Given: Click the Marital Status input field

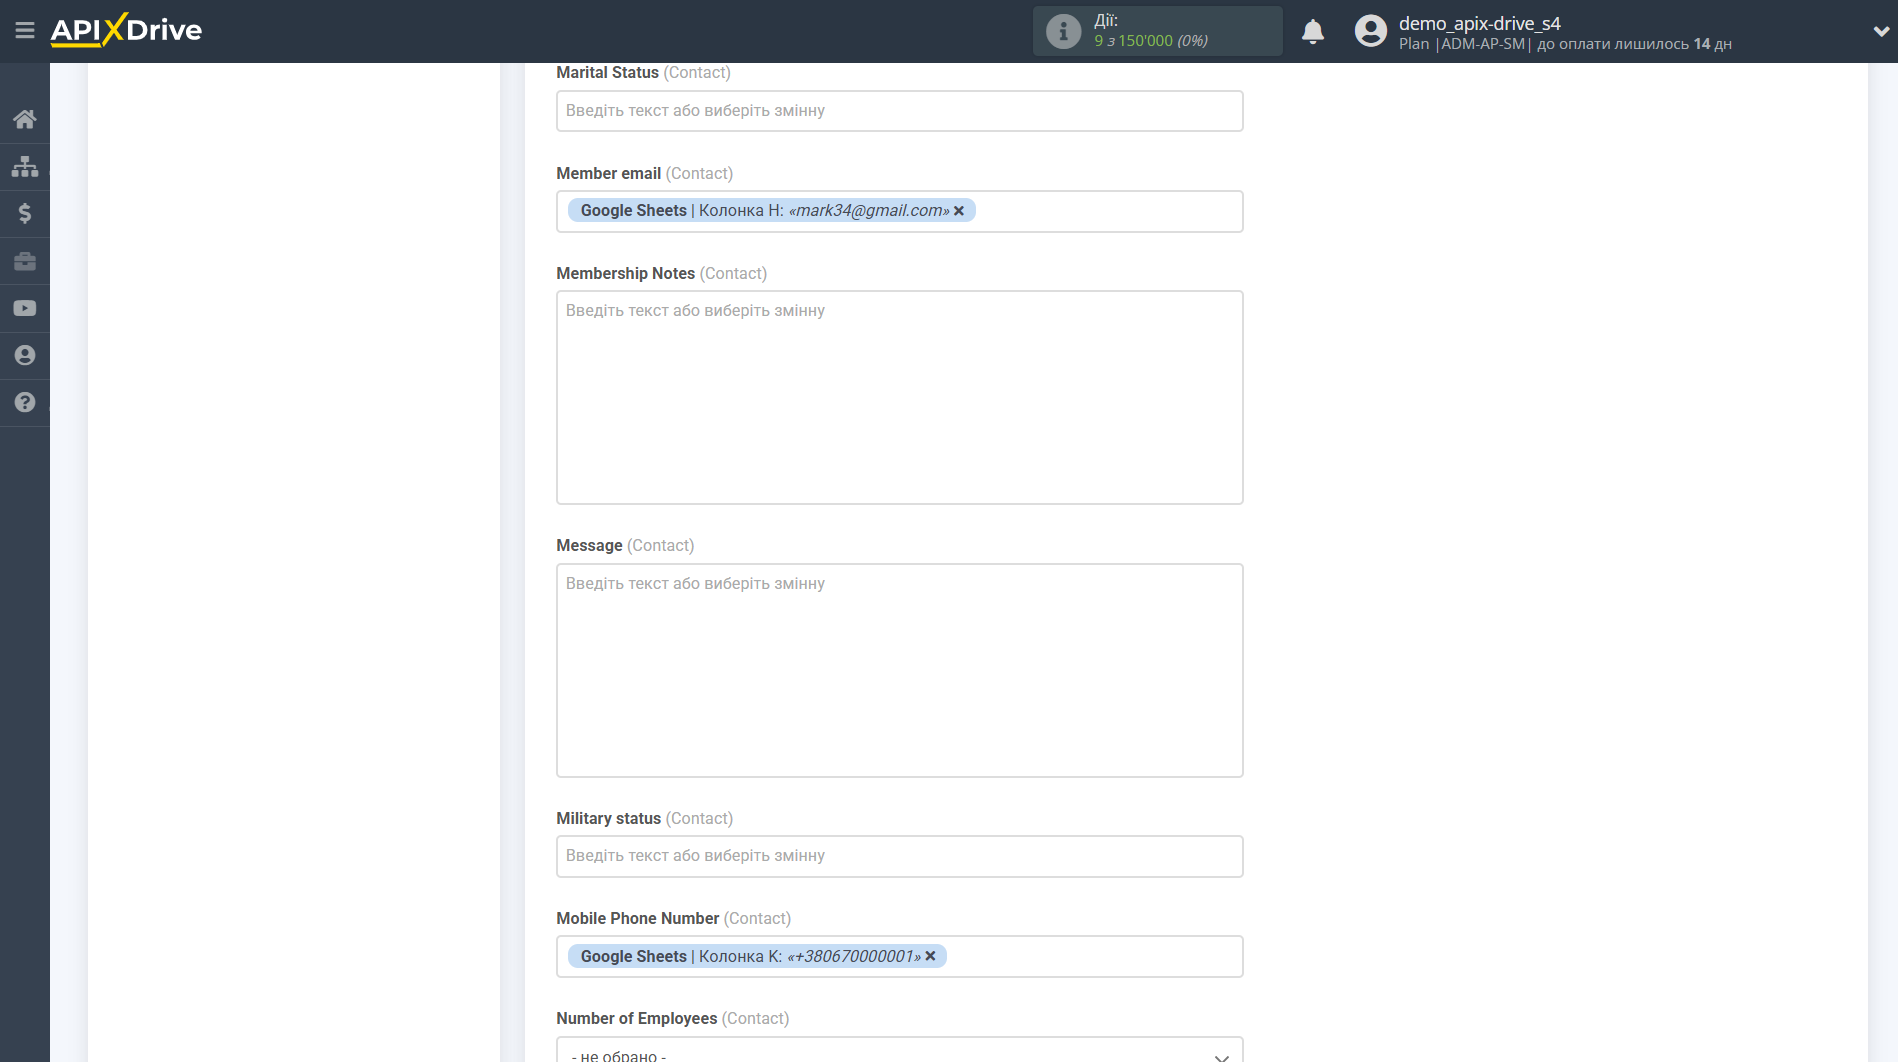Looking at the screenshot, I should 899,111.
